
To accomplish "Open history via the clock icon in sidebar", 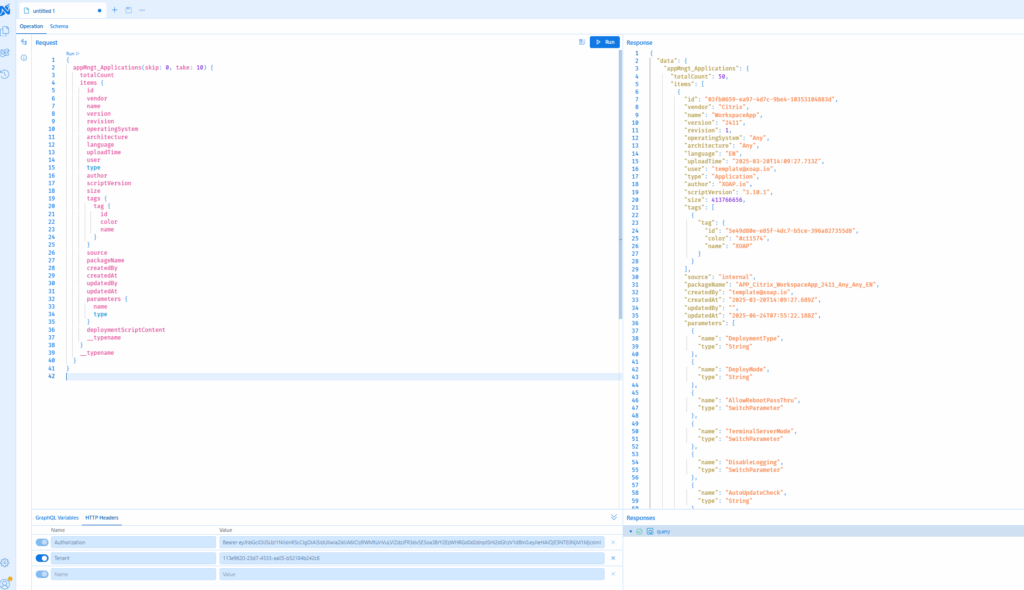I will point(5,73).
